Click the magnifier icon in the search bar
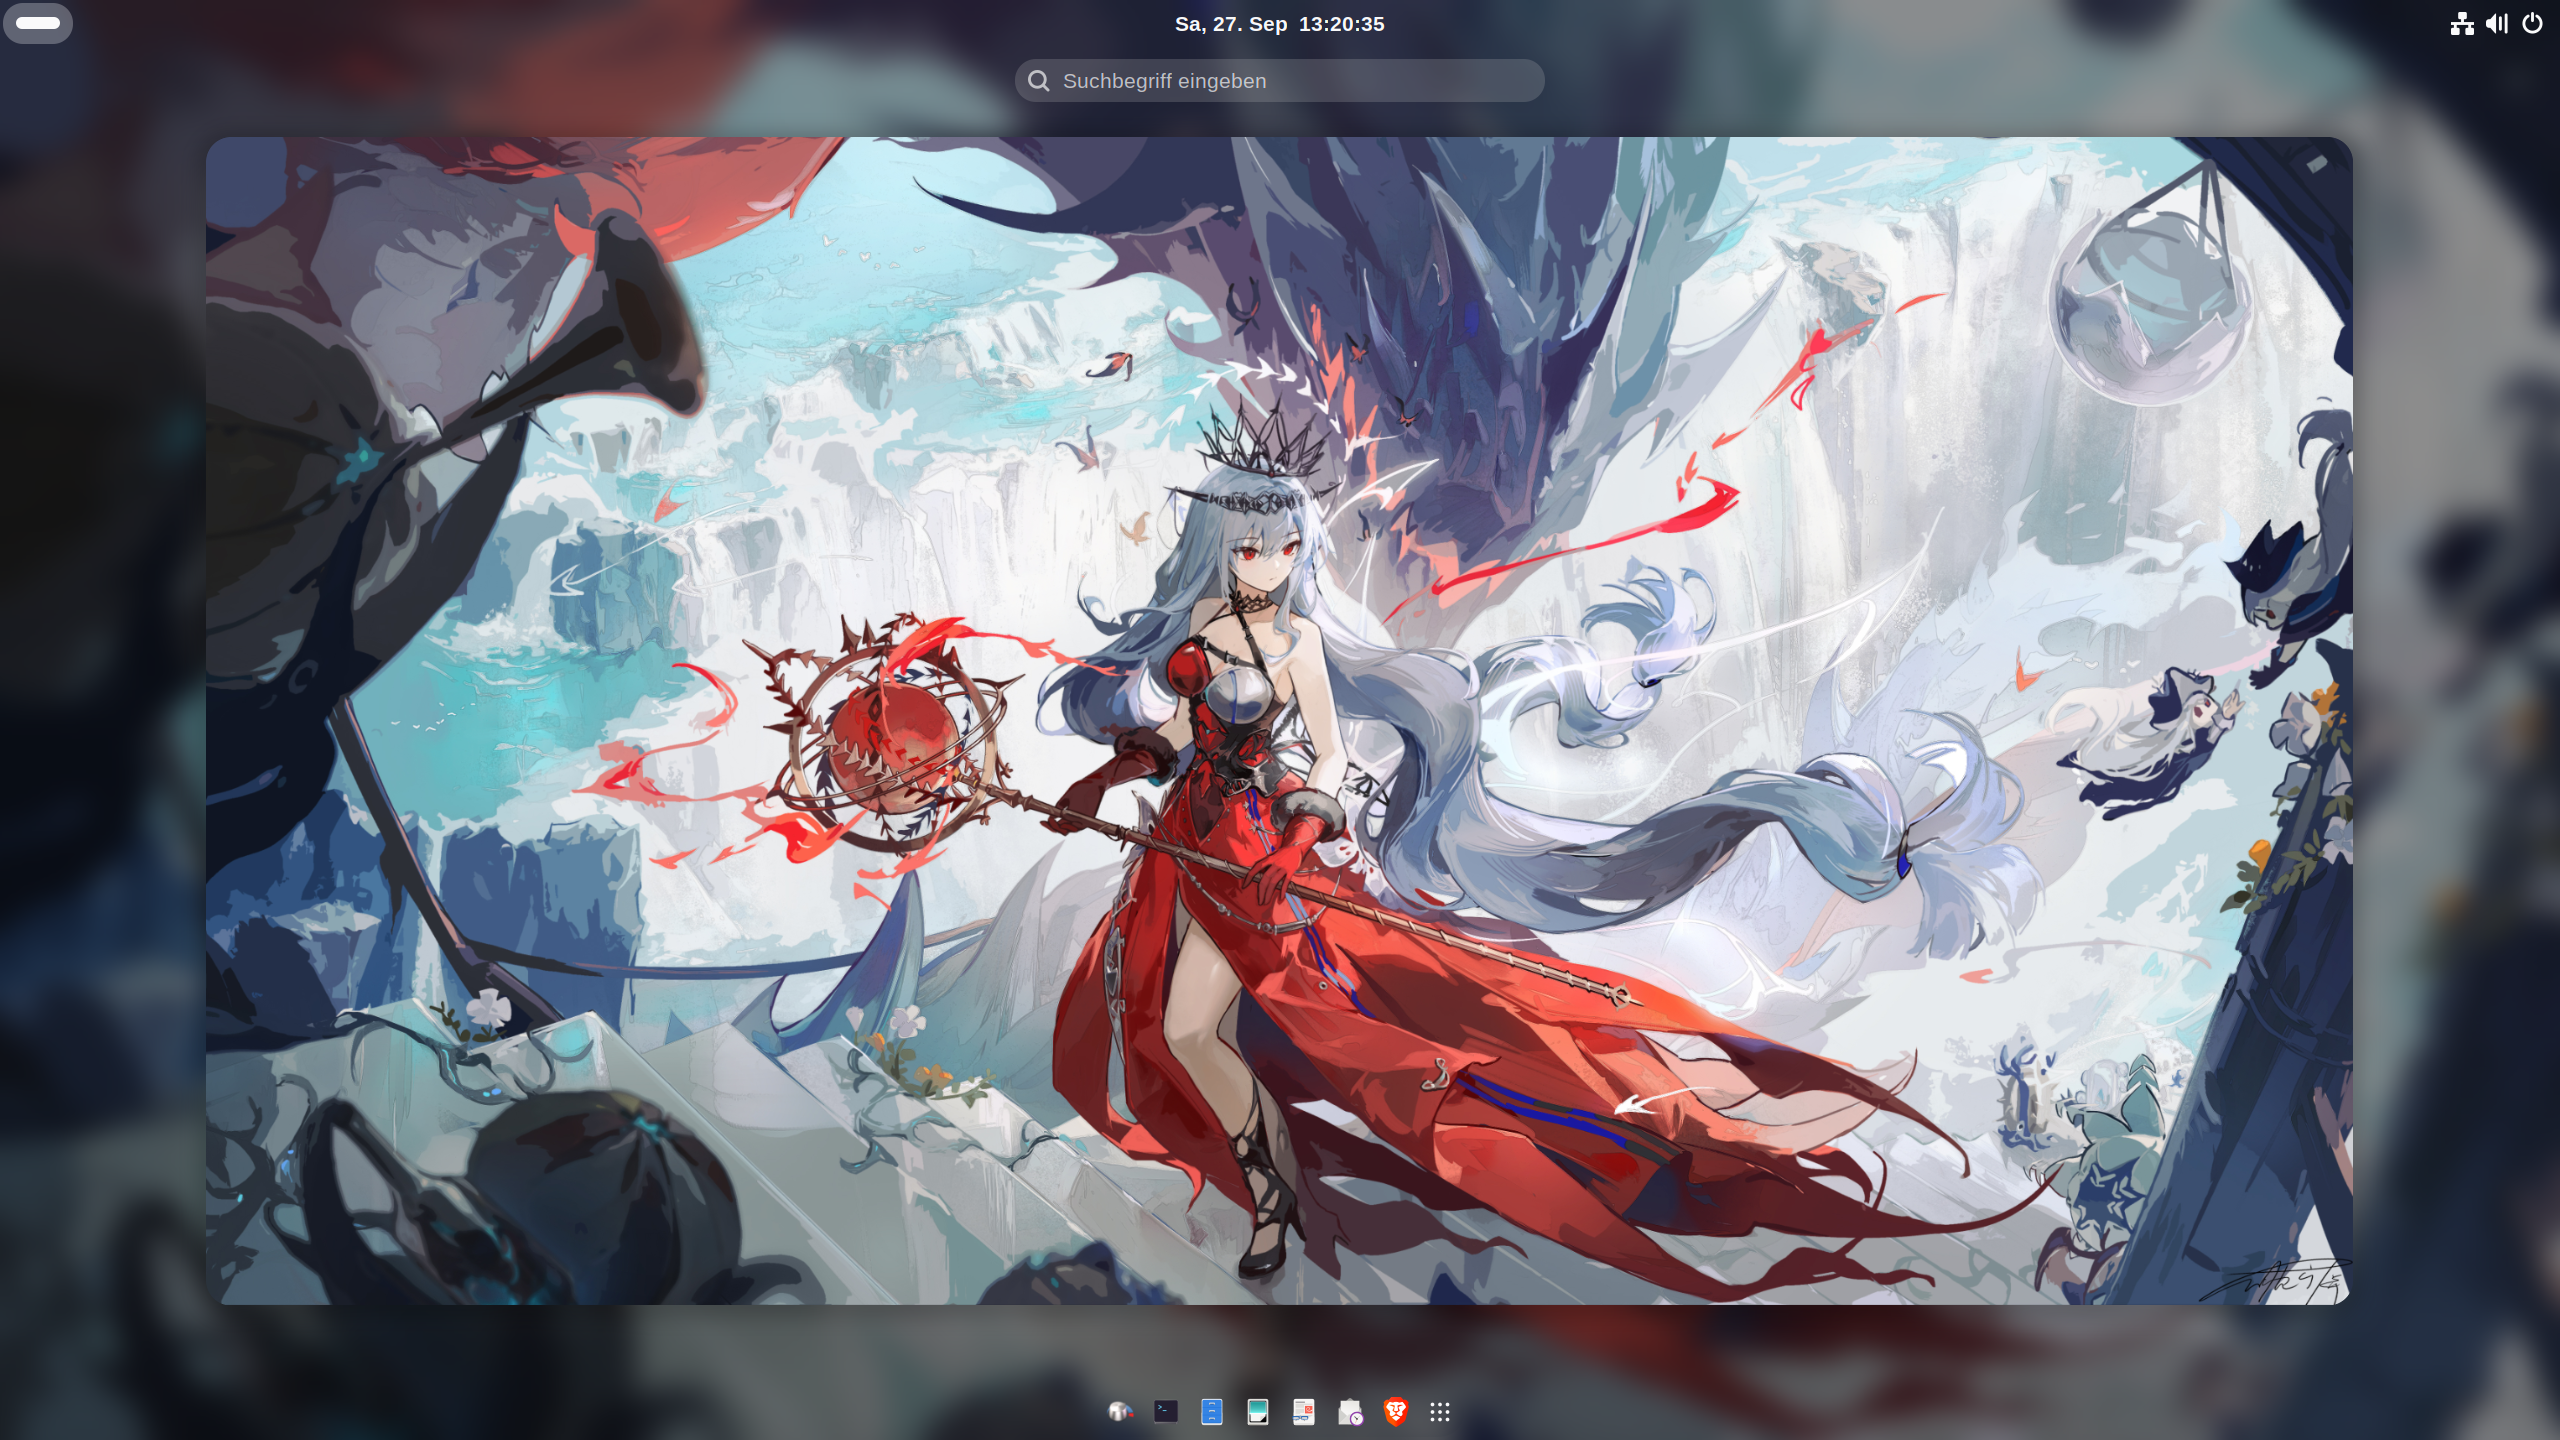This screenshot has width=2560, height=1440. [1039, 81]
